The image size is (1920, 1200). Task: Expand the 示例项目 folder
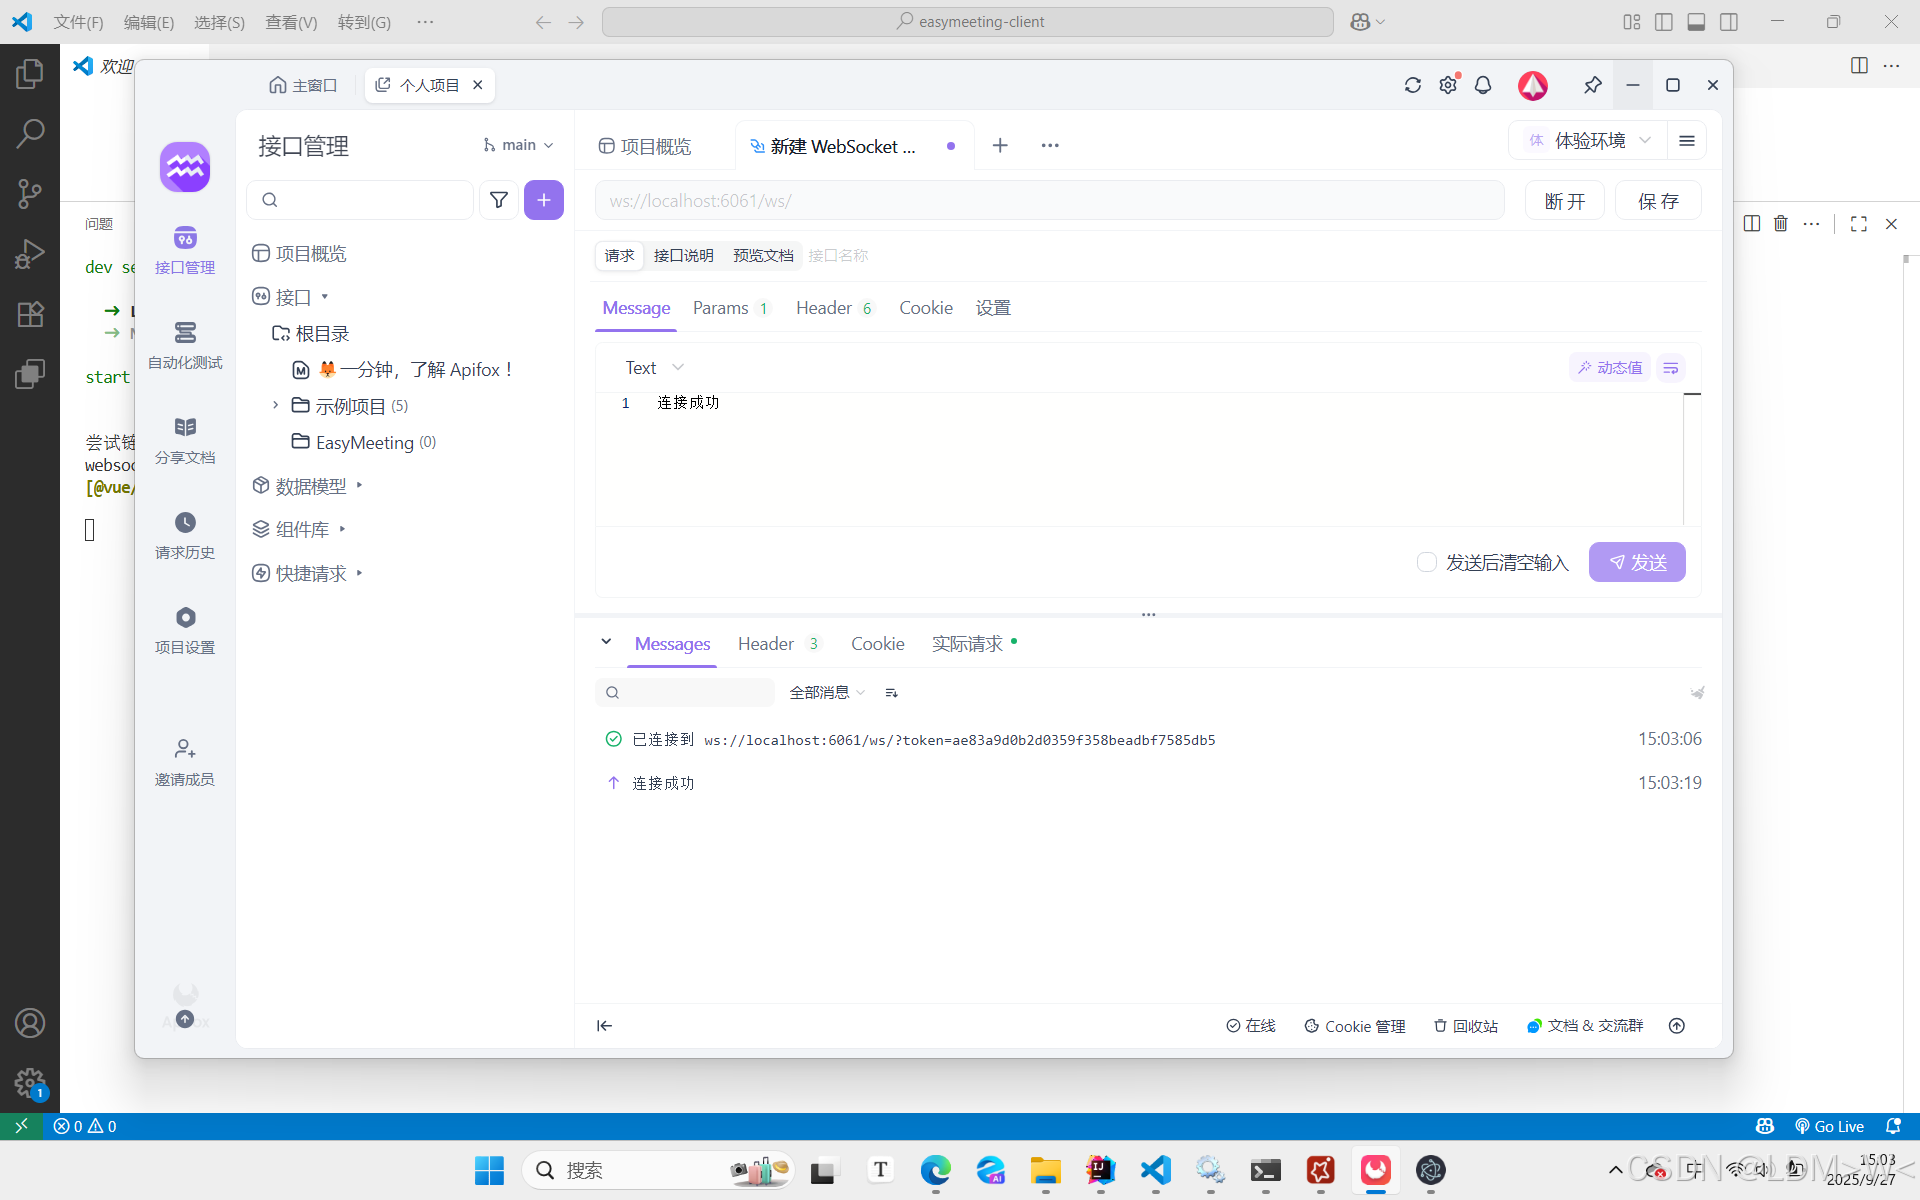click(275, 405)
